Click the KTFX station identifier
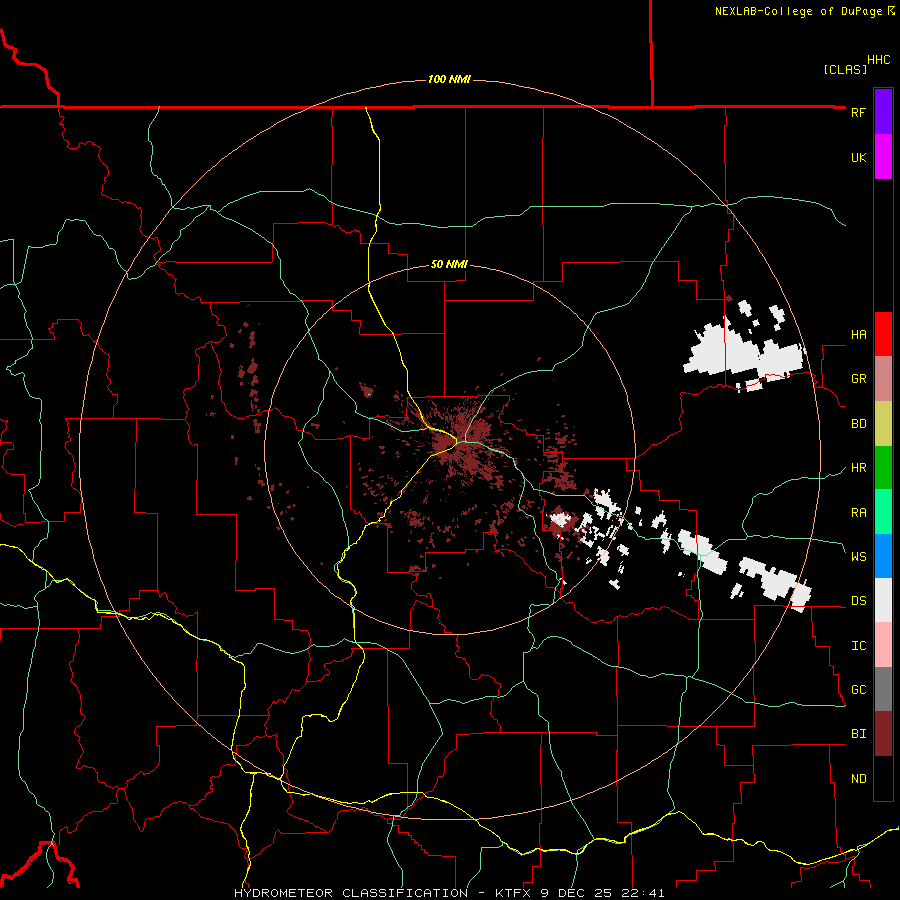 [512, 893]
